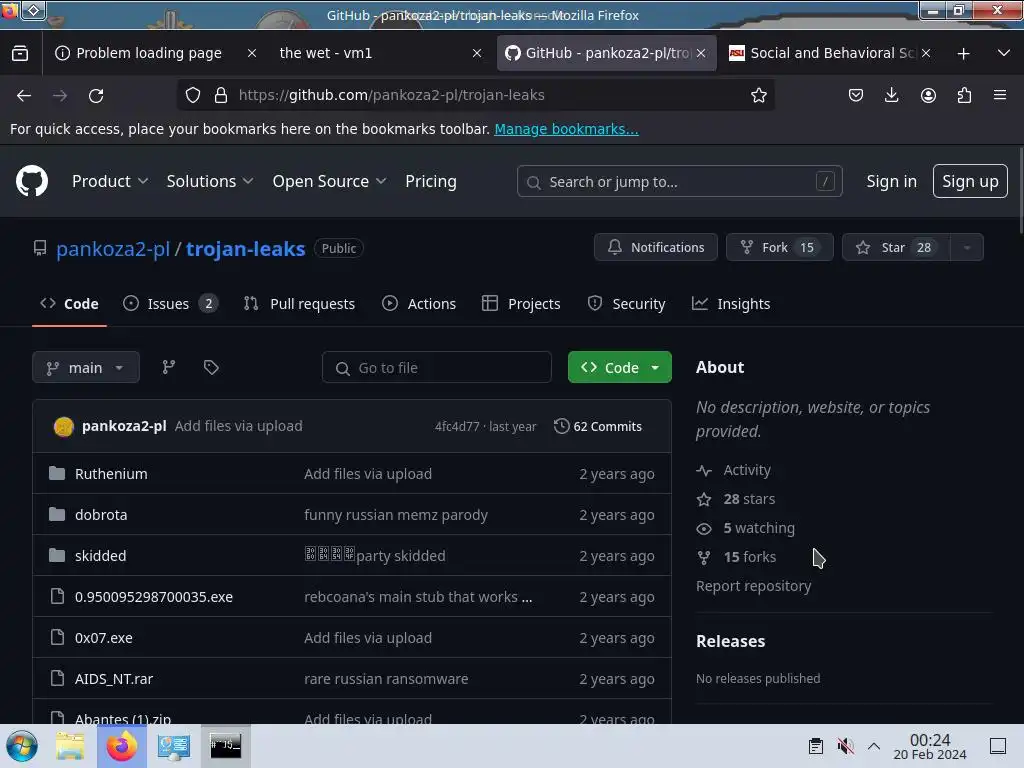Switch to the Projects tab
Image resolution: width=1024 pixels, height=768 pixels.
click(520, 304)
